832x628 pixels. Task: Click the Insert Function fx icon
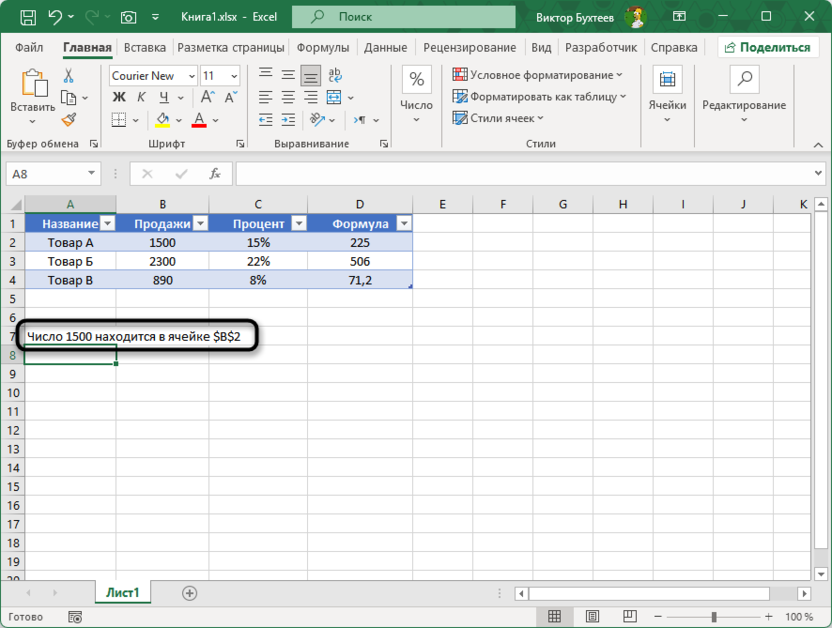coord(214,173)
